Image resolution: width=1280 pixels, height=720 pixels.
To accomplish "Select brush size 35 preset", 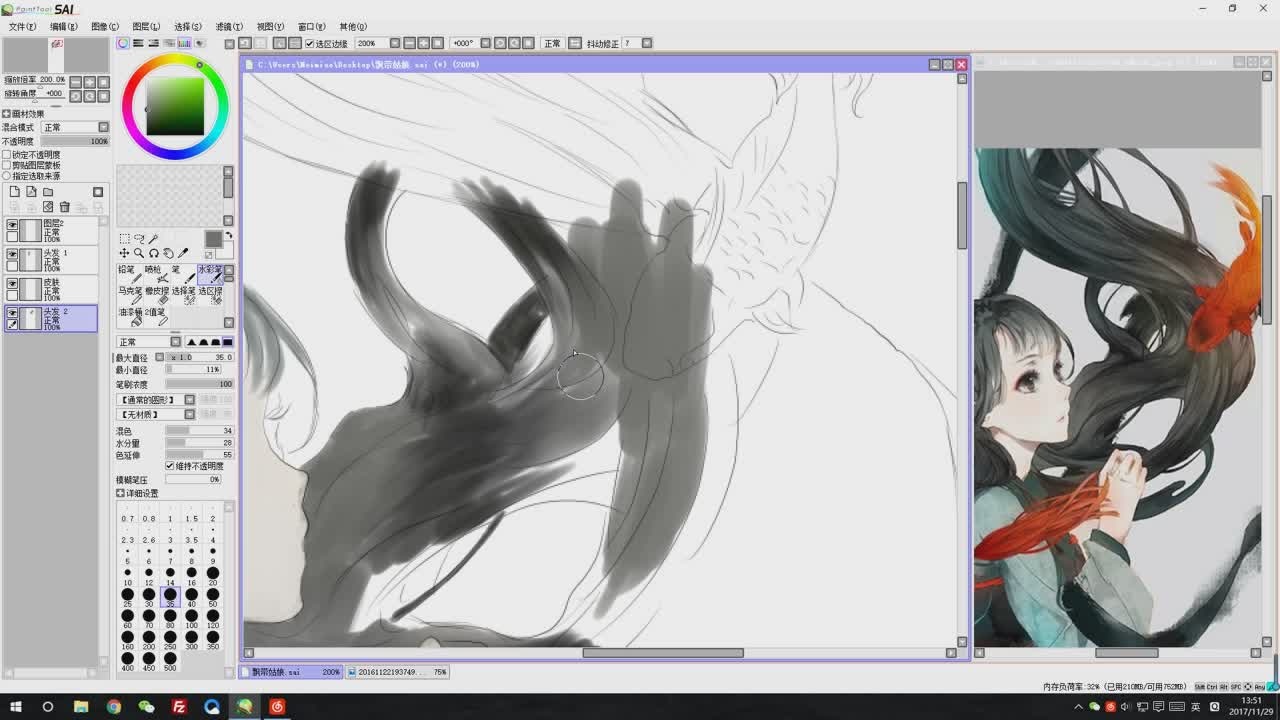I will 170,598.
